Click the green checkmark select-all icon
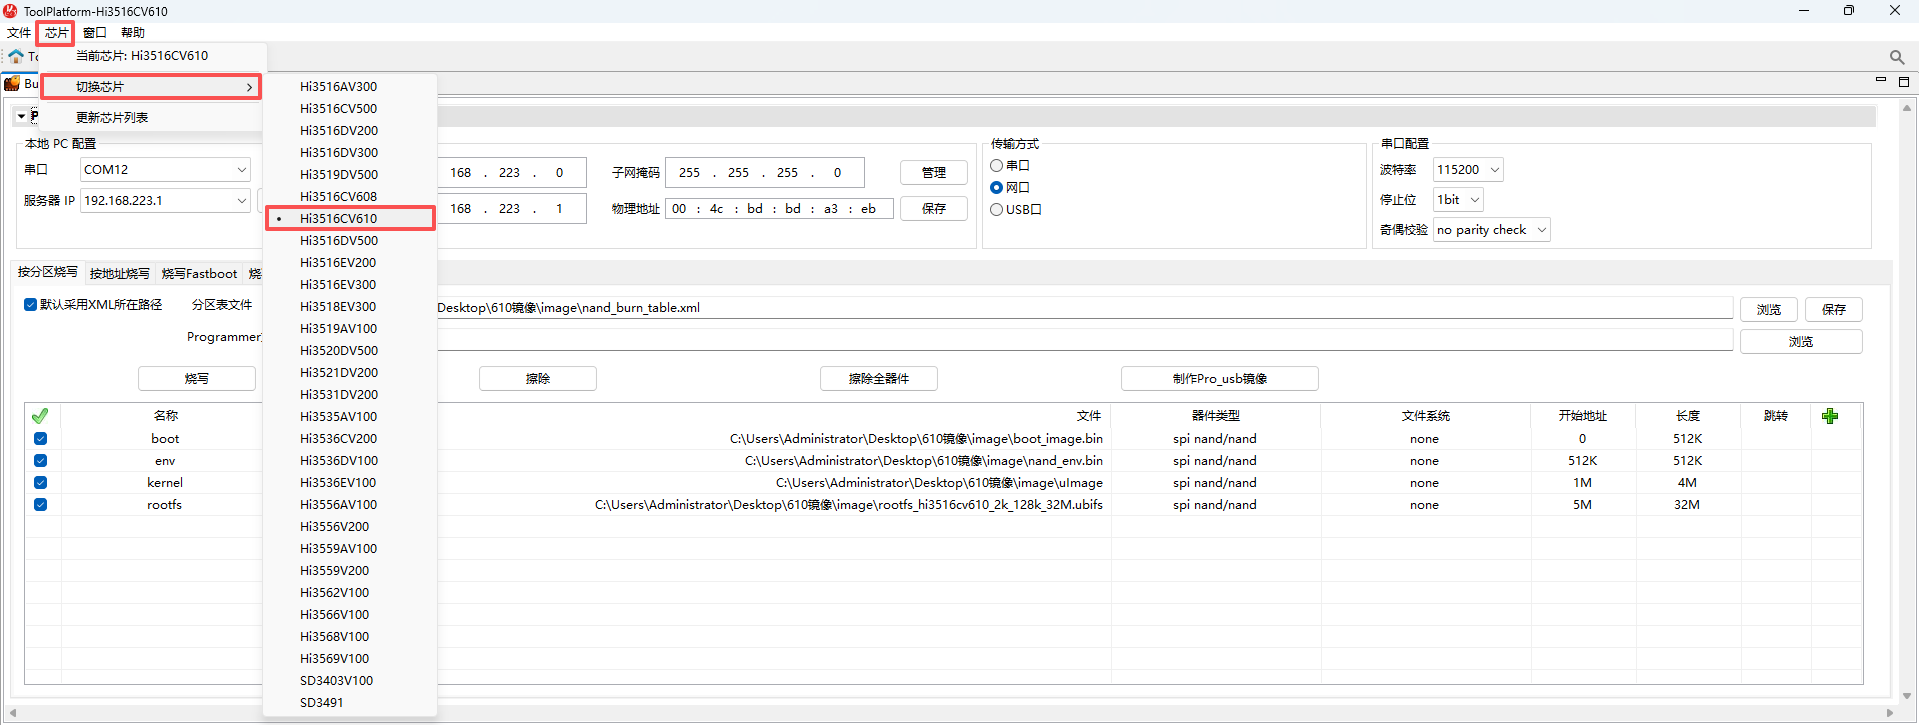 40,416
